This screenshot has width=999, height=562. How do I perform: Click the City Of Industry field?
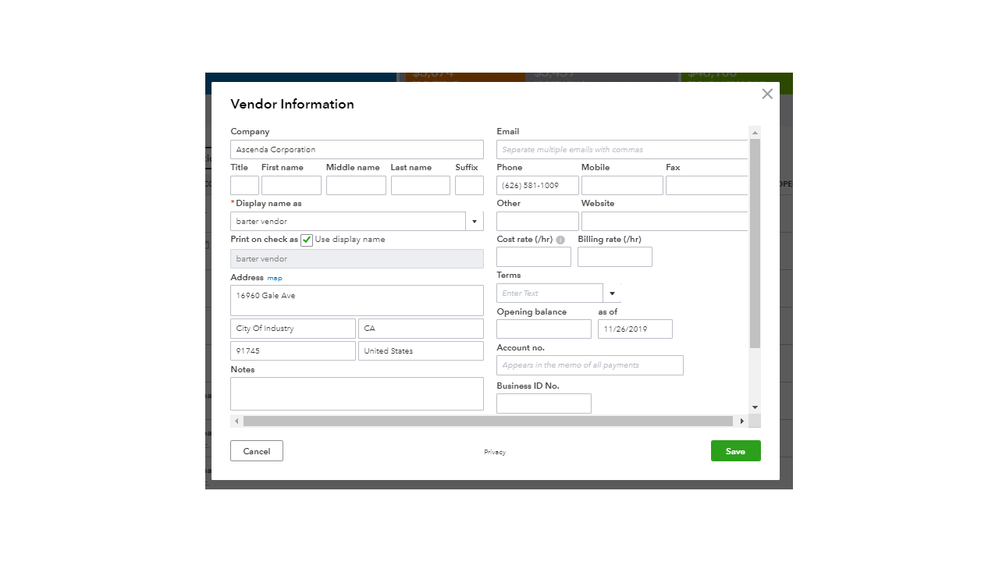pos(293,328)
